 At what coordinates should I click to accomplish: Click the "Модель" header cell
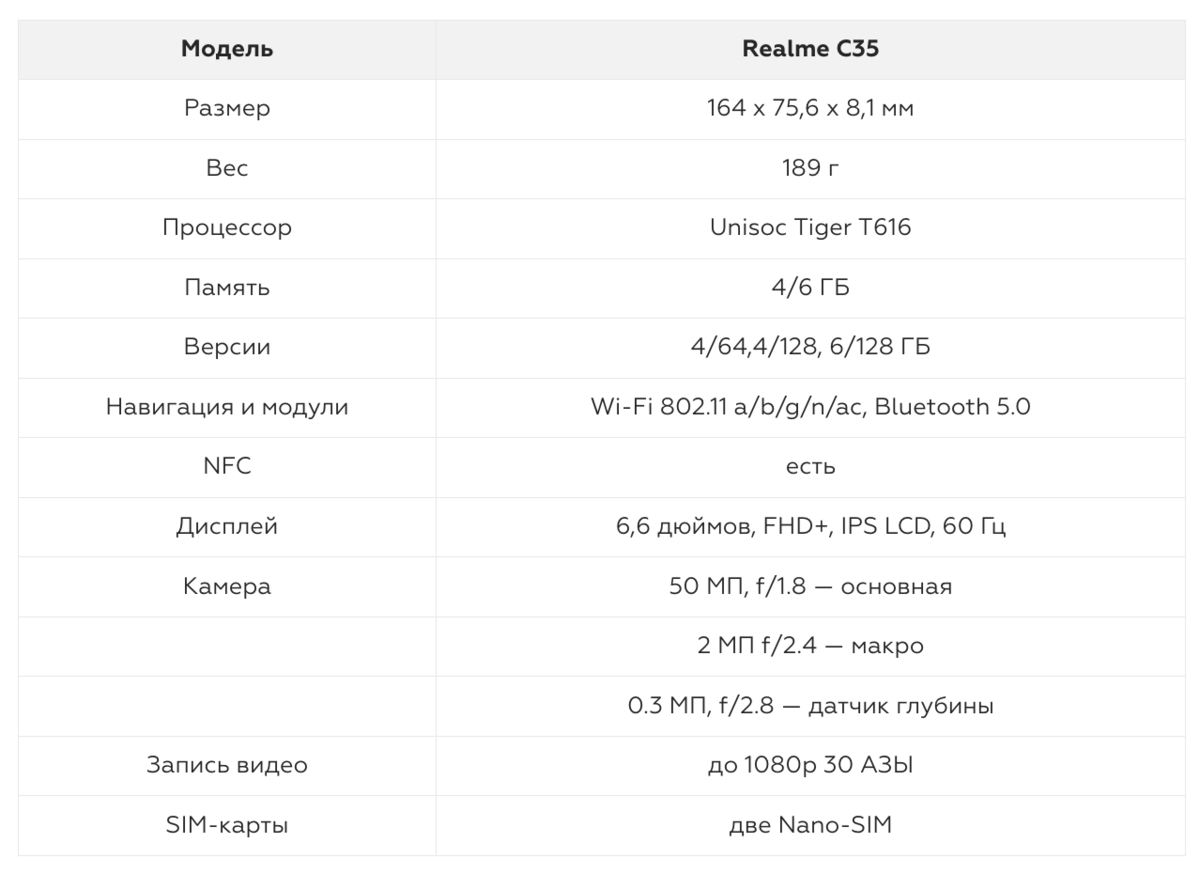click(227, 49)
